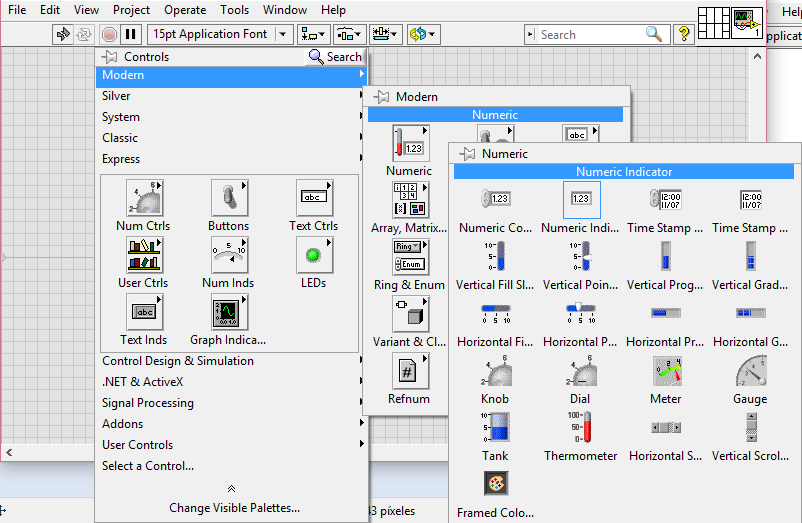Select the Vertical Fill Slide
This screenshot has height=523, width=802.
click(495, 256)
